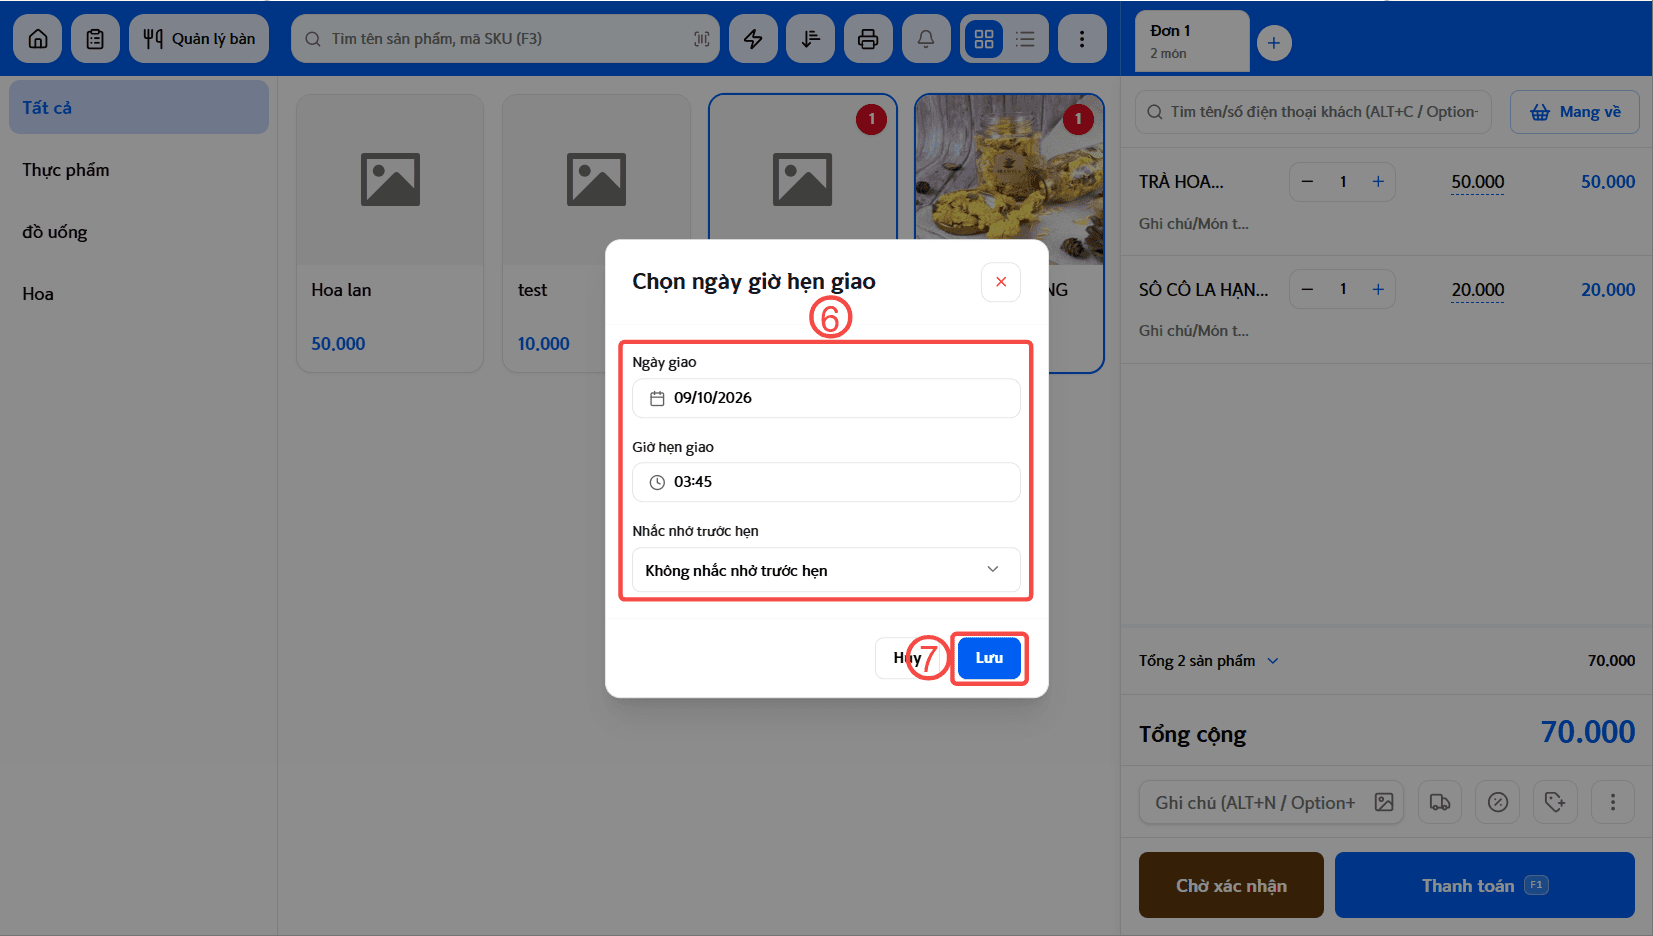The width and height of the screenshot is (1653, 936).
Task: Increase TRÀ HOA quantity with plus
Action: (x=1378, y=182)
